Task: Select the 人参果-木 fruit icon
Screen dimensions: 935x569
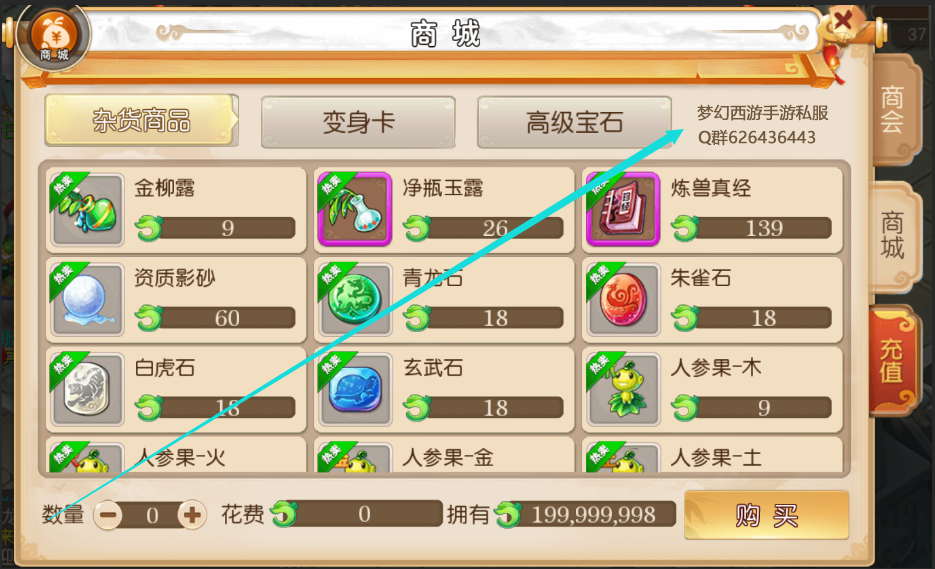Action: point(623,389)
